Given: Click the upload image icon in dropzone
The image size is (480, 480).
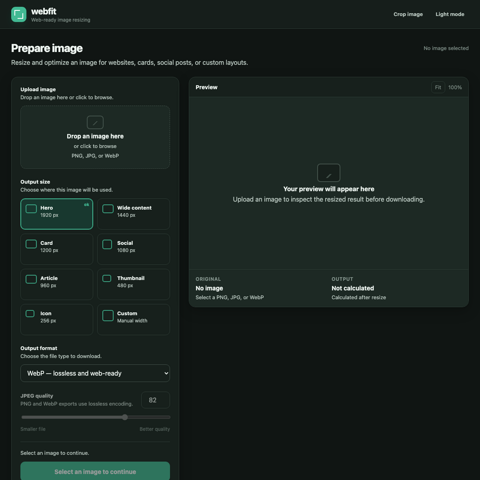Looking at the screenshot, I should tap(95, 122).
